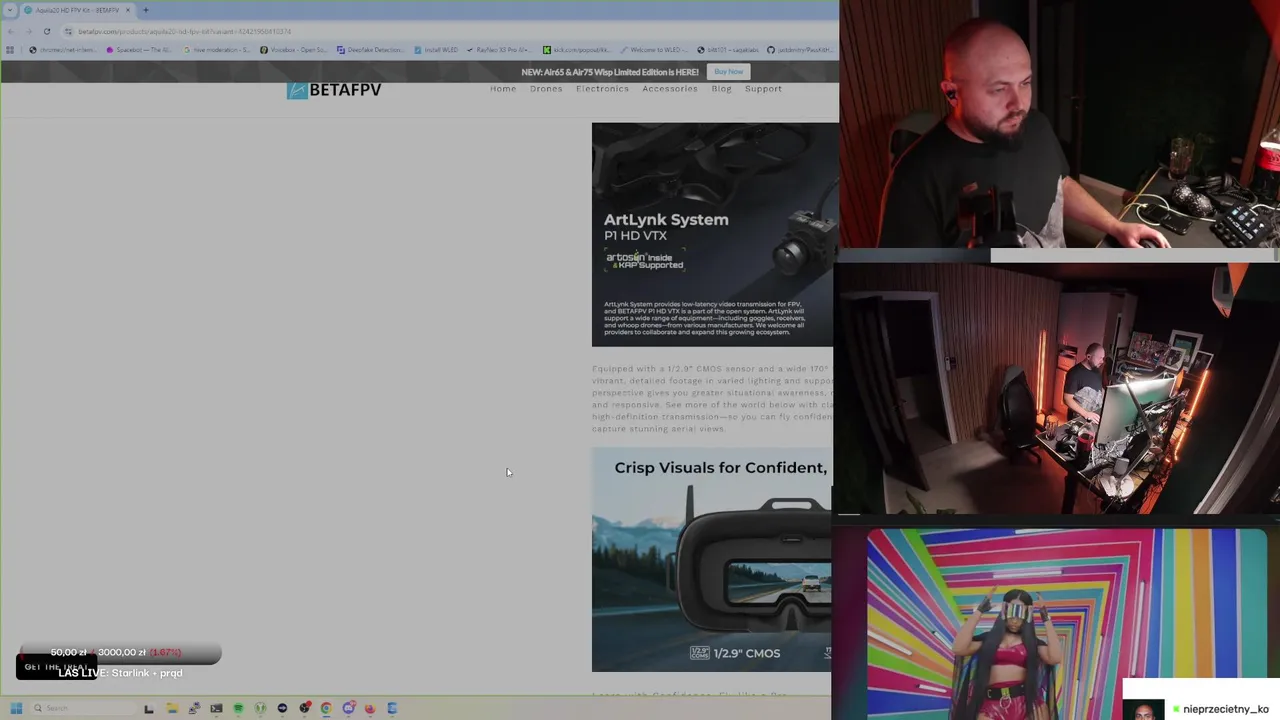The image size is (1280, 720).
Task: Open the Deepfake Detection bookmark
Action: (370, 49)
